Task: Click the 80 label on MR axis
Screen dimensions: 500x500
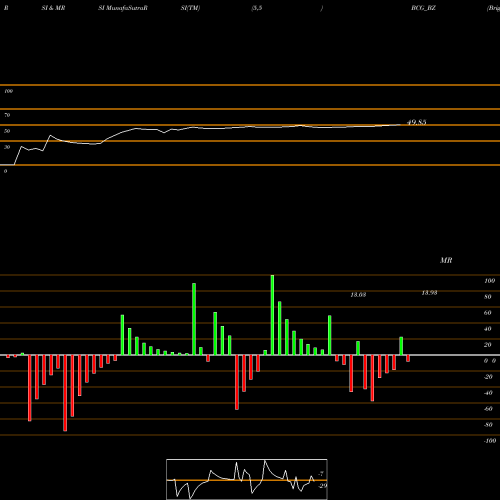Action: [x=488, y=297]
